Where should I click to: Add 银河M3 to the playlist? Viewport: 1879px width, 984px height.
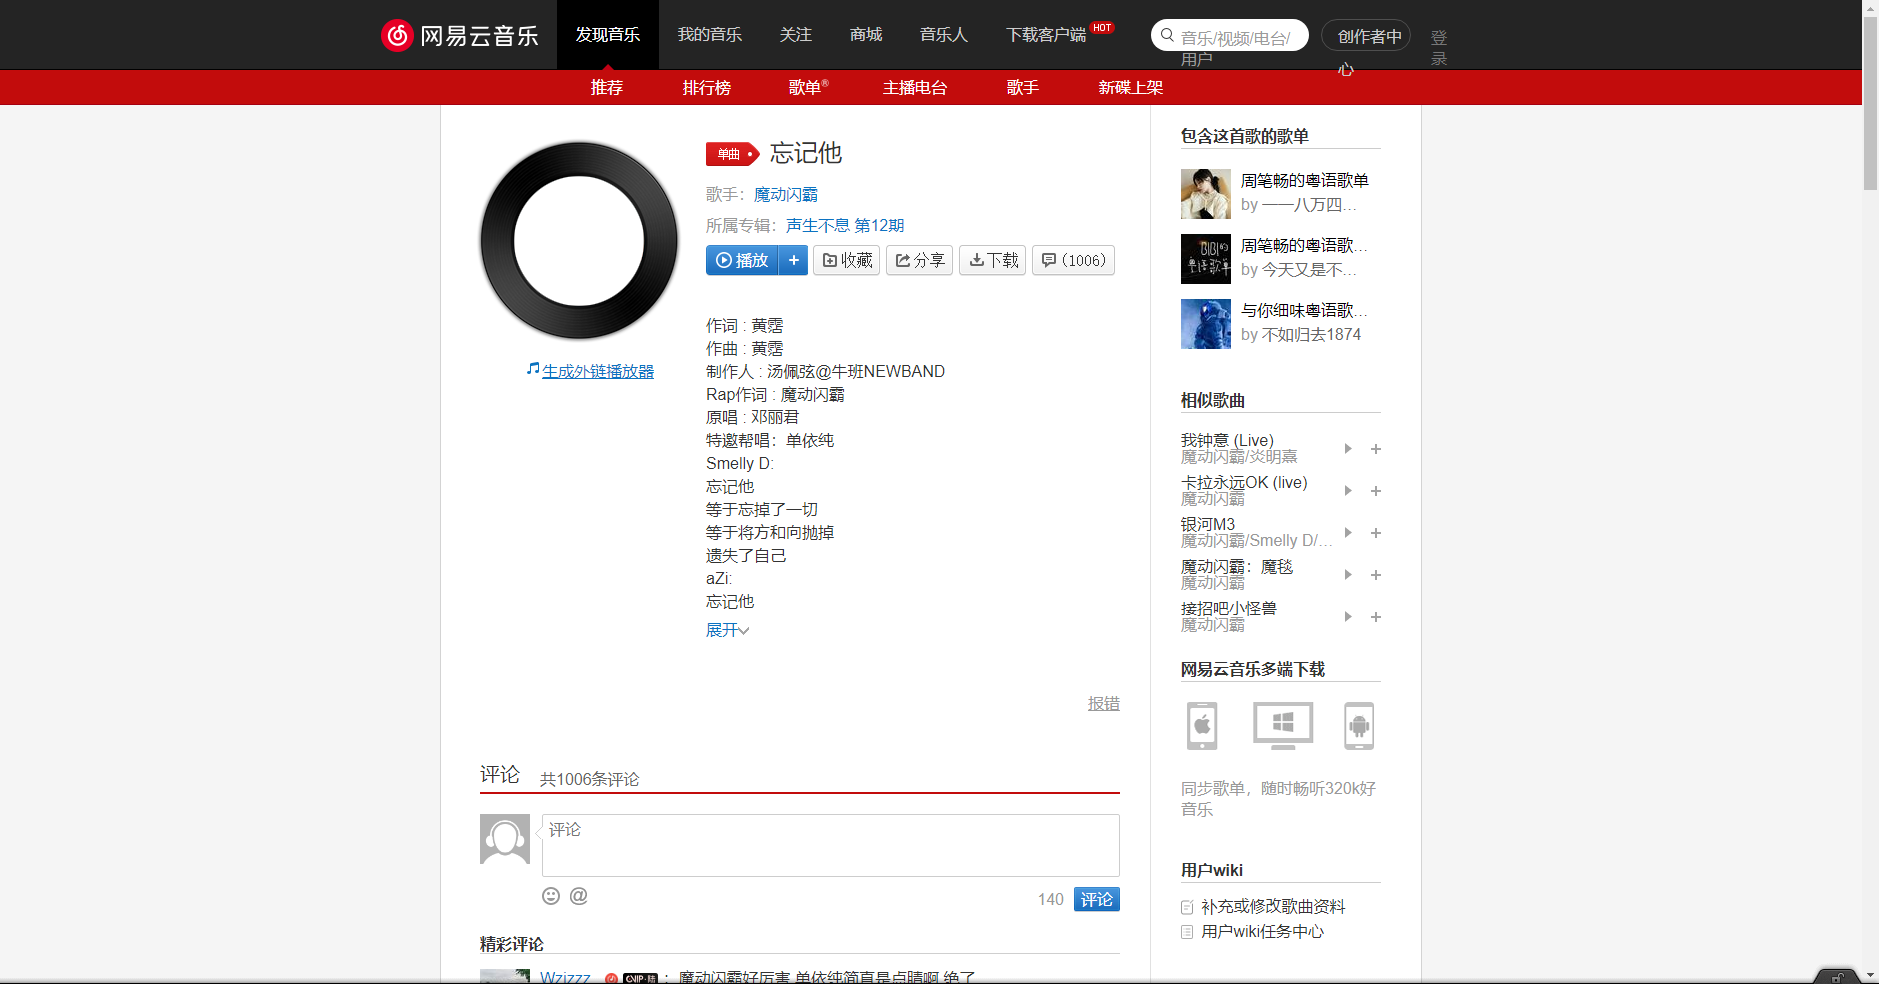pyautogui.click(x=1376, y=533)
